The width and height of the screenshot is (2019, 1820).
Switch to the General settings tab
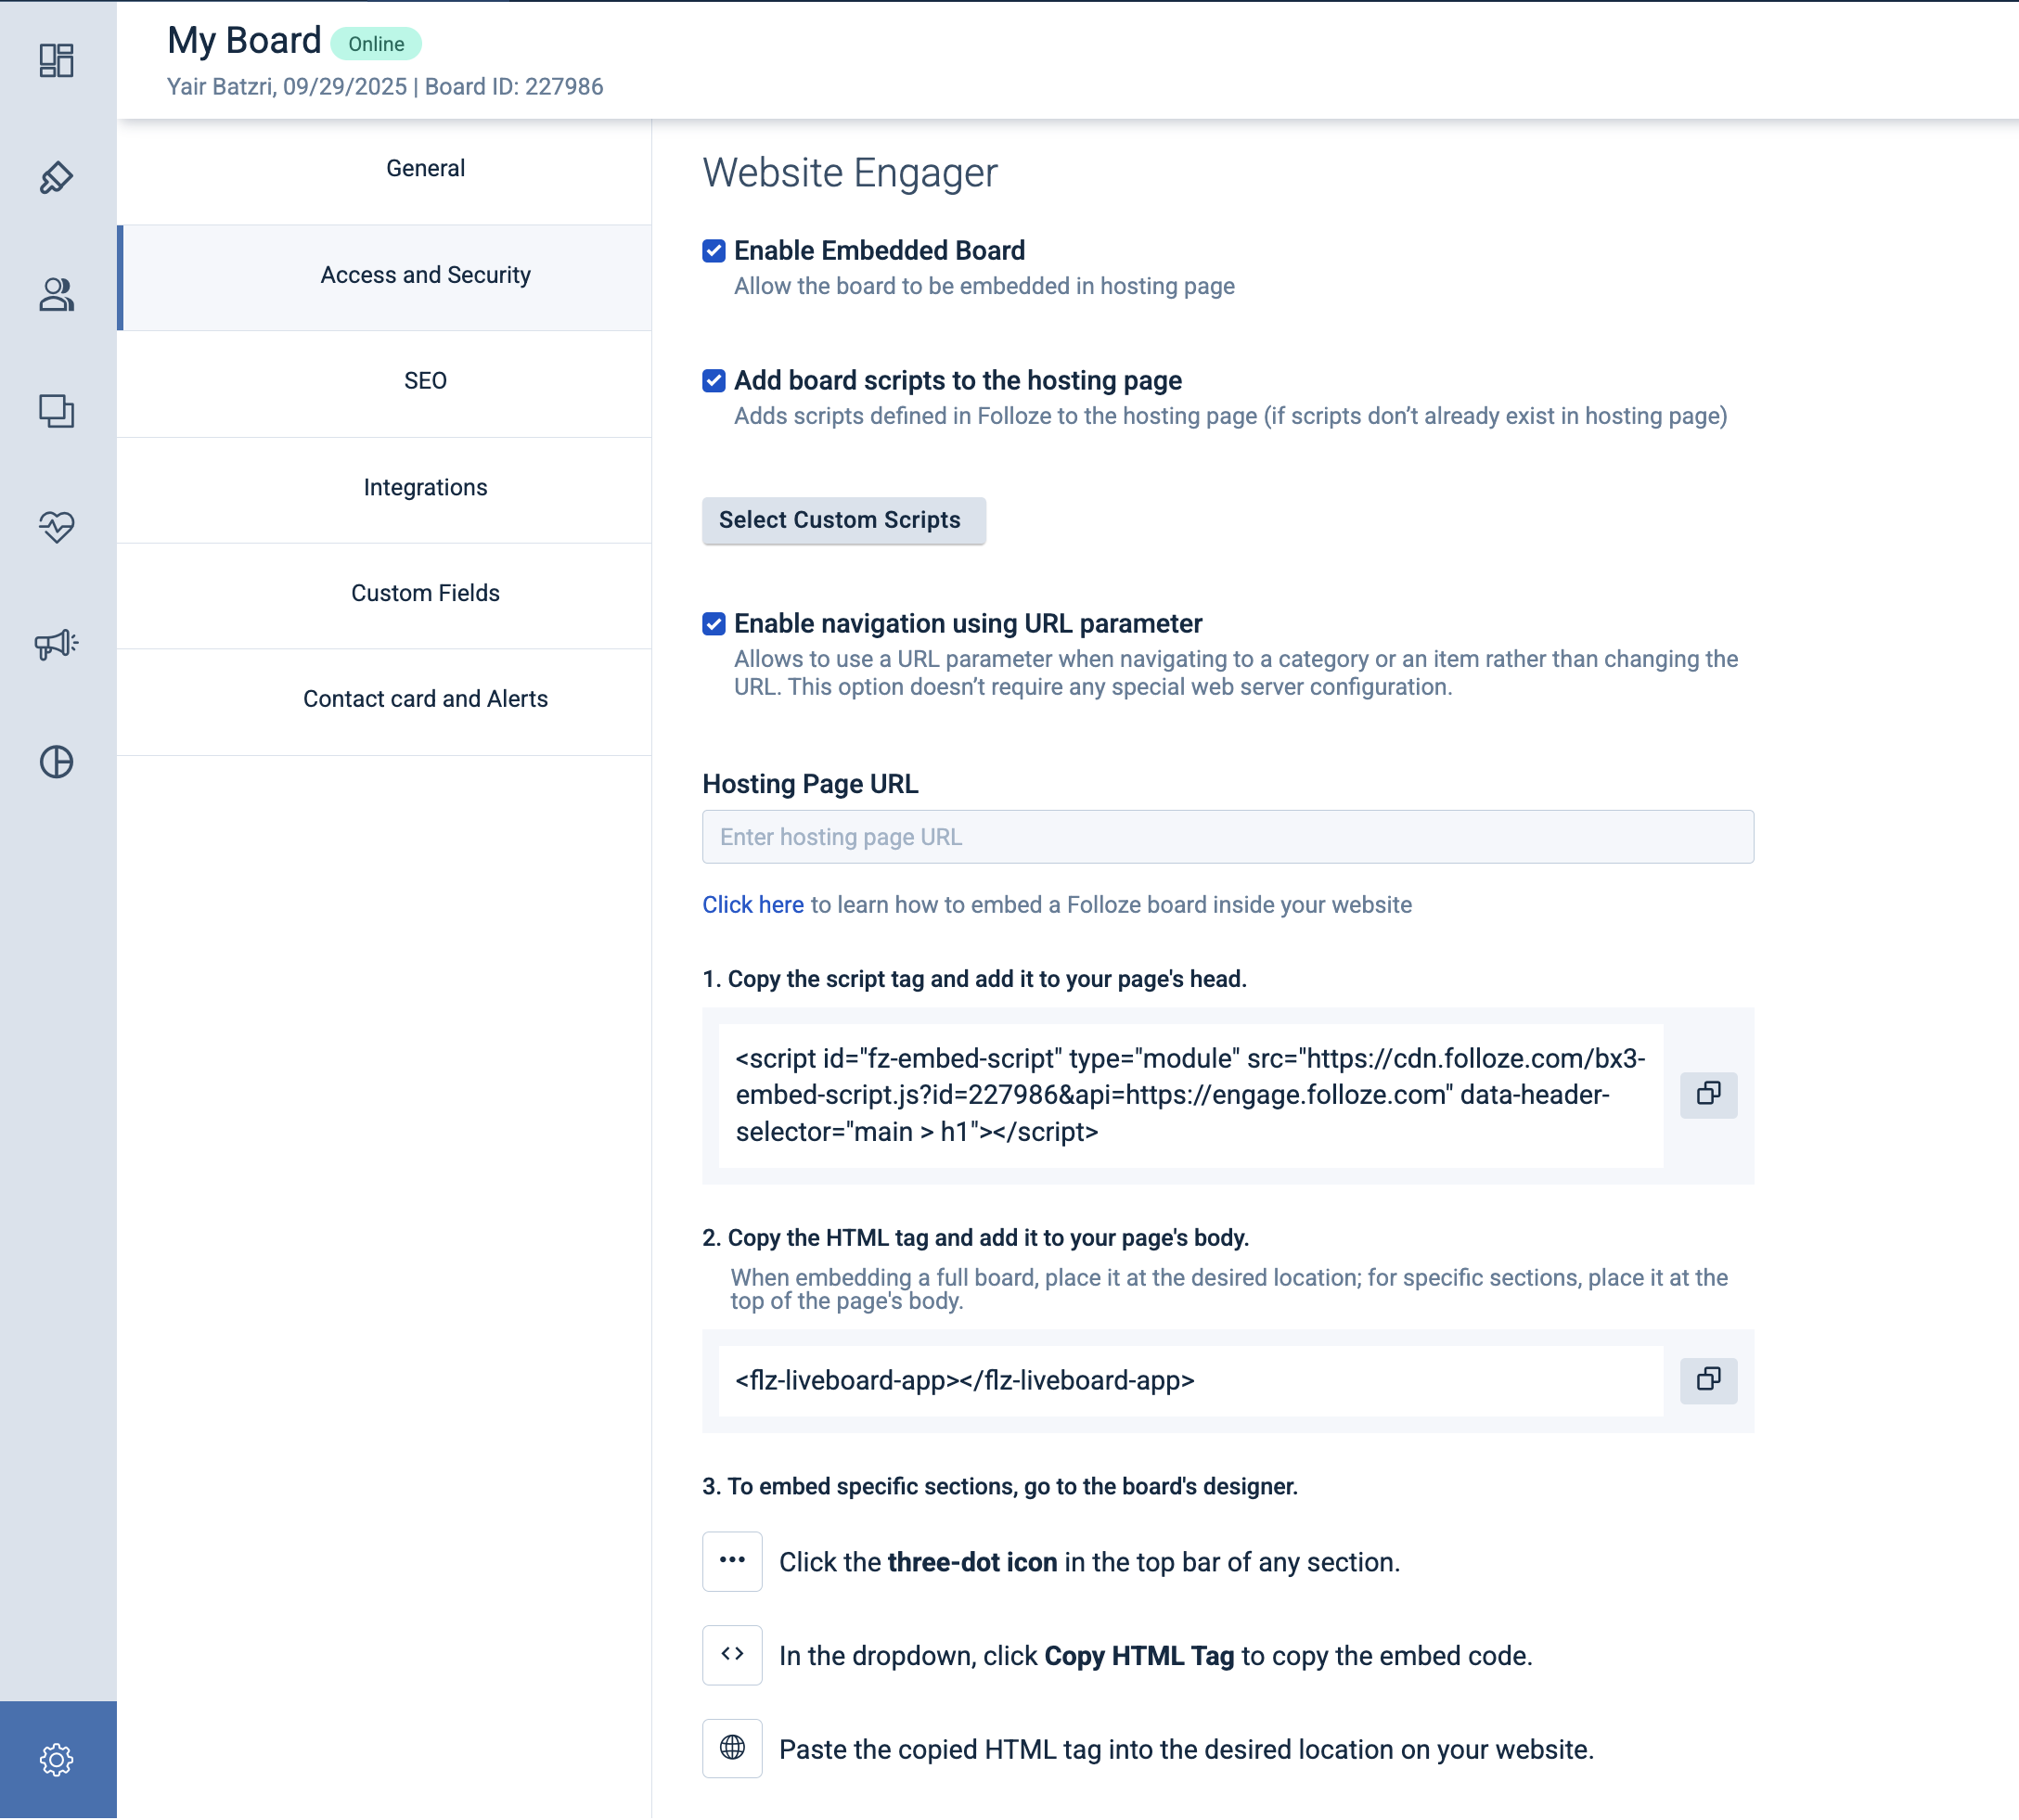pyautogui.click(x=425, y=169)
